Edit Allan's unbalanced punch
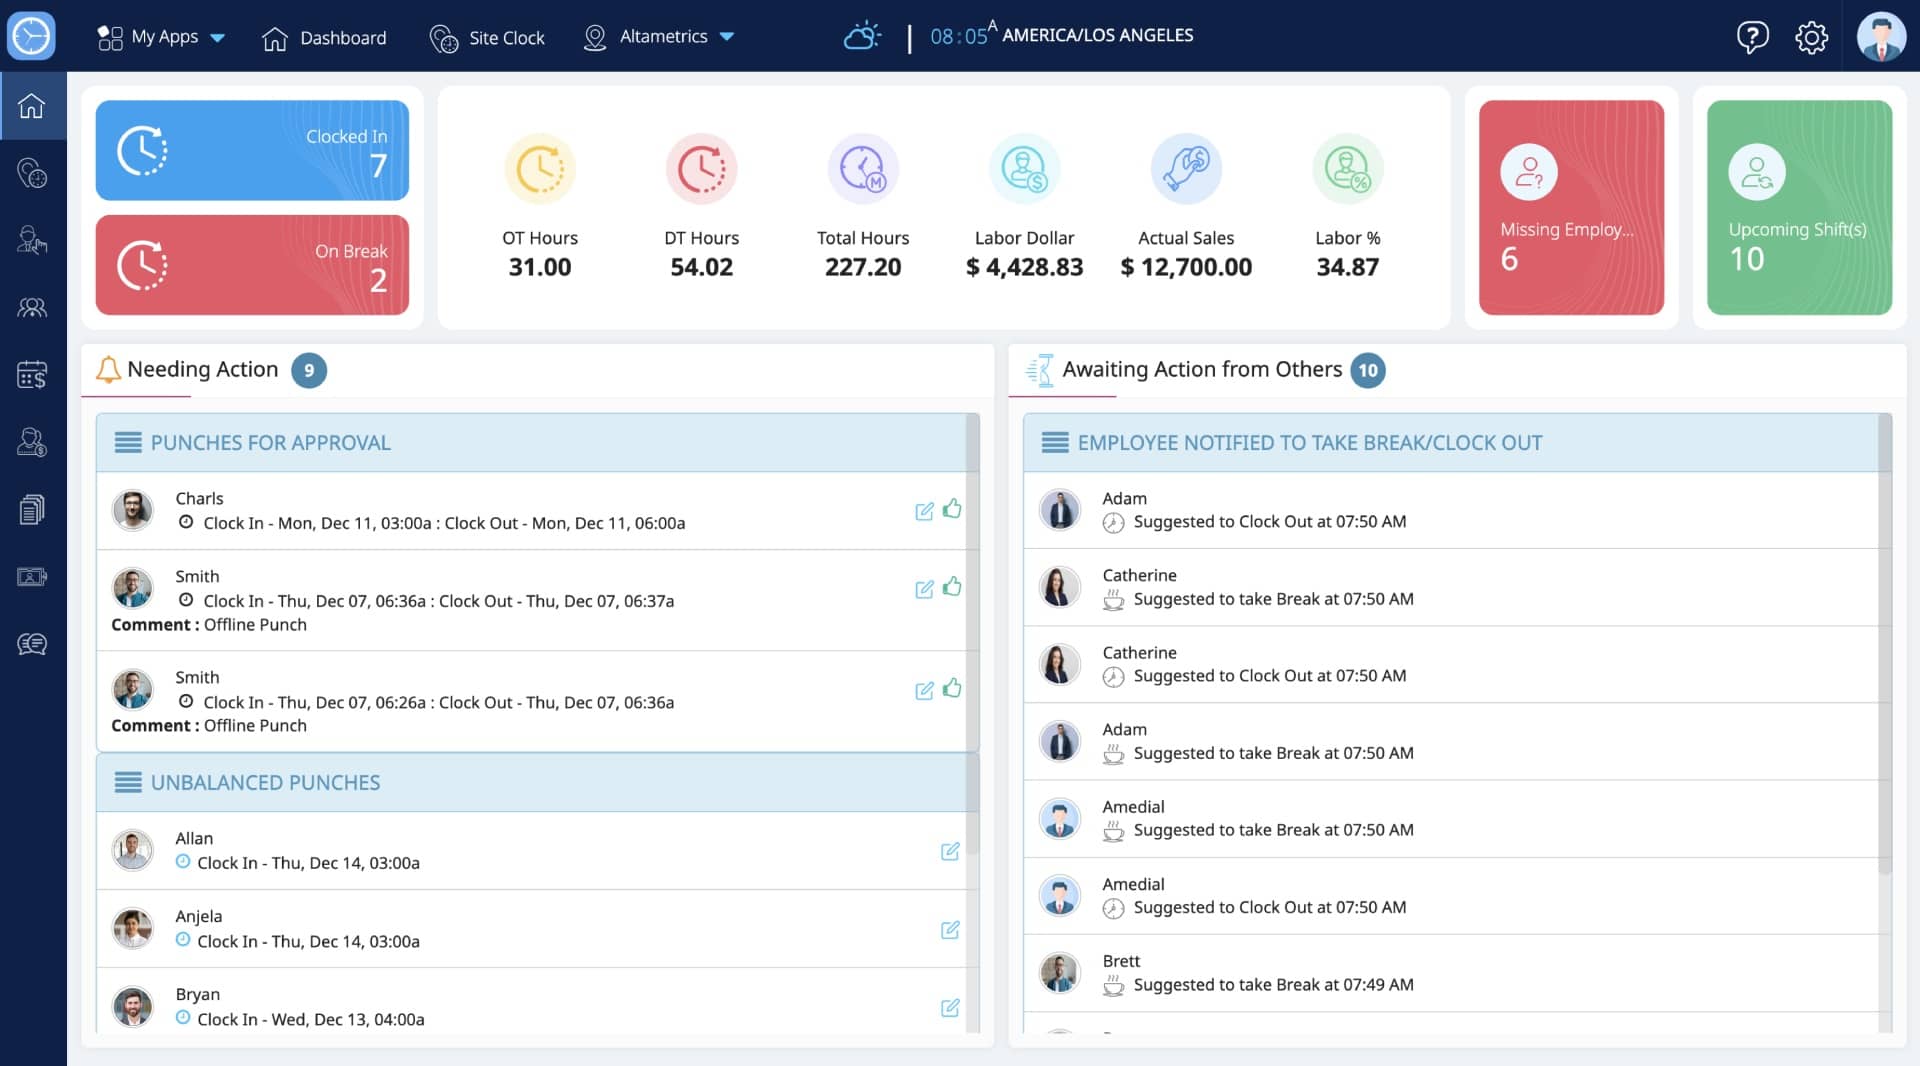1920x1066 pixels. (950, 851)
